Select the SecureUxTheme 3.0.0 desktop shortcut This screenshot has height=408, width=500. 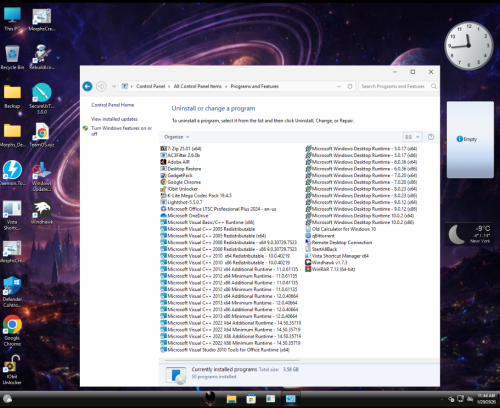click(x=42, y=99)
